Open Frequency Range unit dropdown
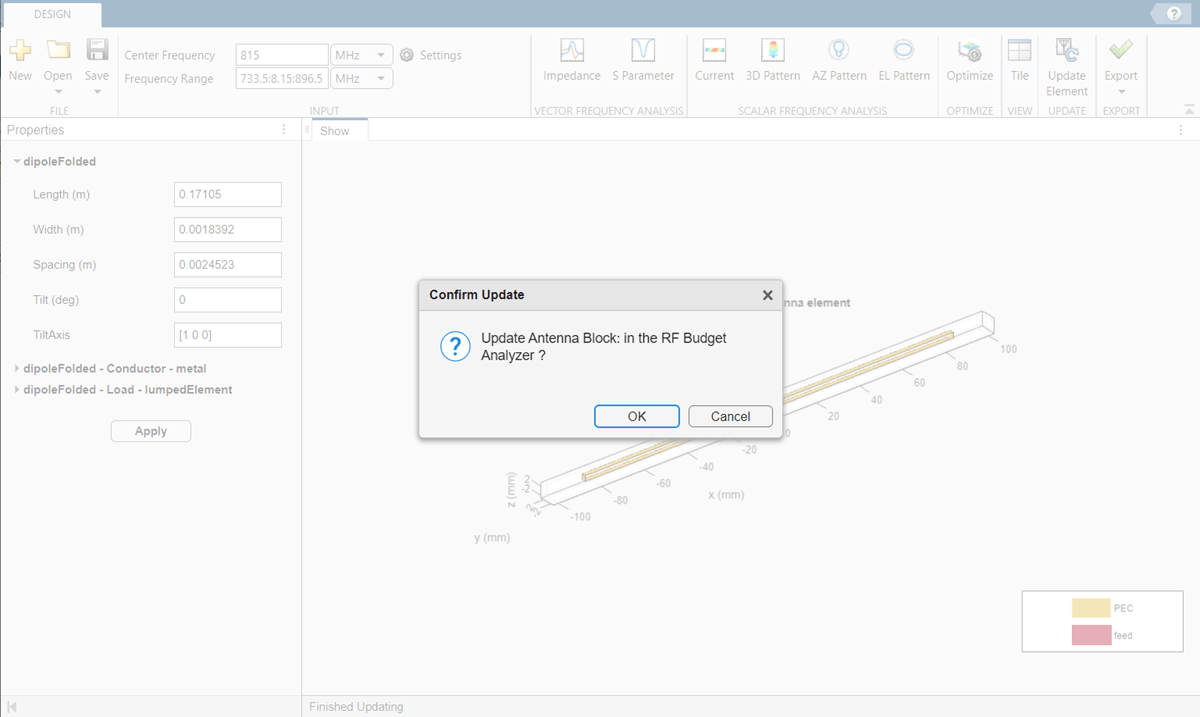This screenshot has height=717, width=1200. [x=362, y=78]
